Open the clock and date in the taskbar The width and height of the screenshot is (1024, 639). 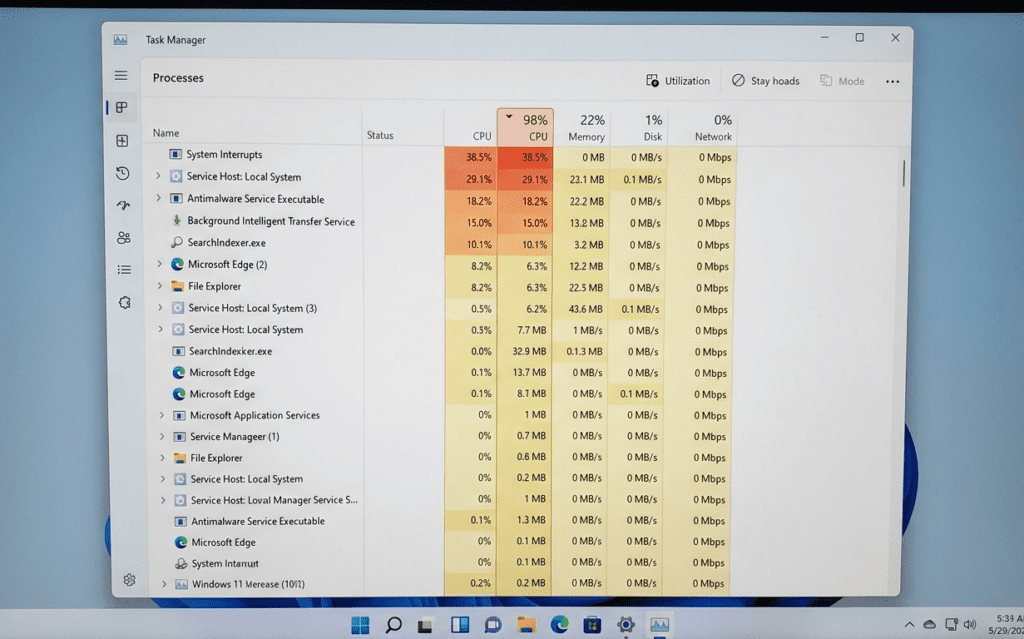point(1006,624)
